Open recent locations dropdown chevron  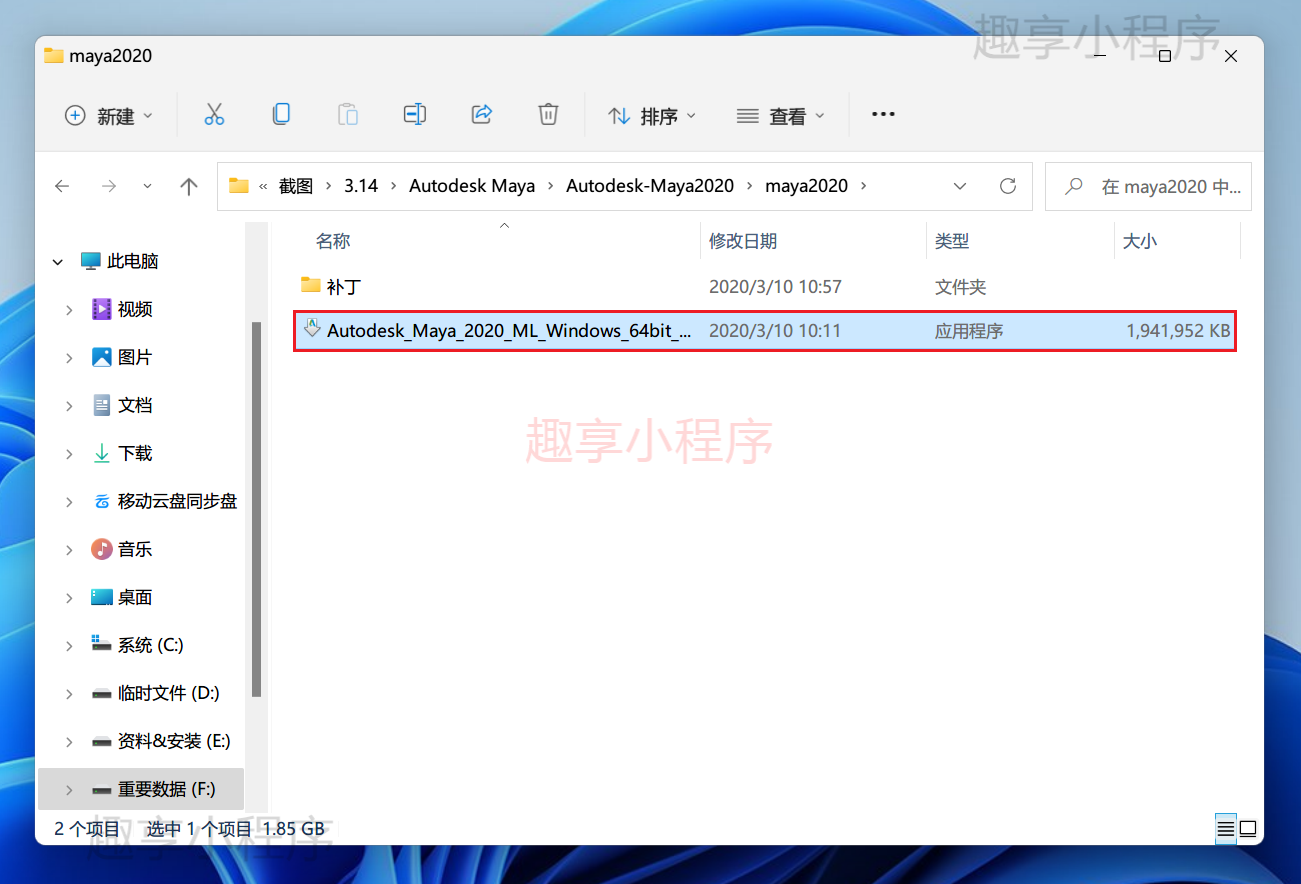click(148, 186)
